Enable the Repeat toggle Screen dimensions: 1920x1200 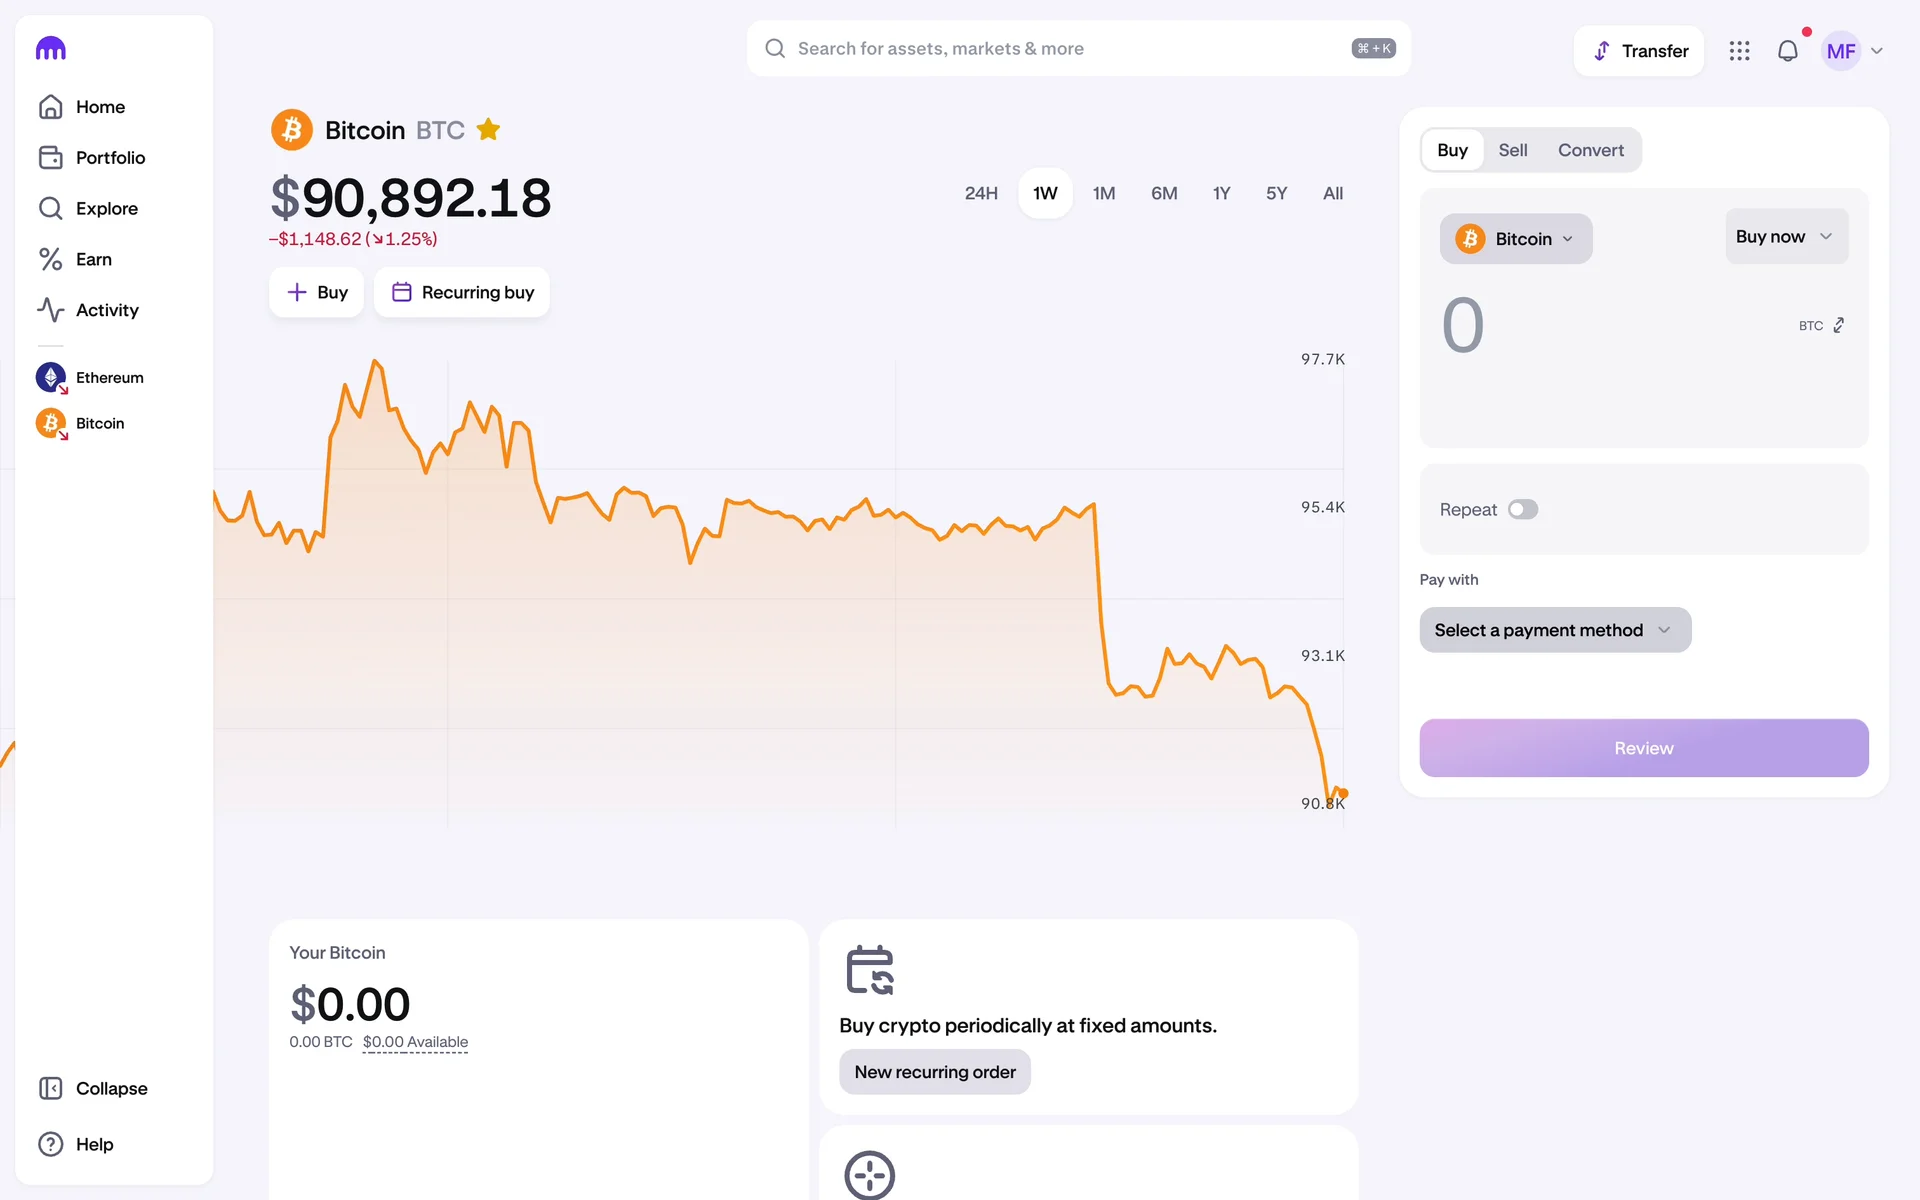[1522, 510]
